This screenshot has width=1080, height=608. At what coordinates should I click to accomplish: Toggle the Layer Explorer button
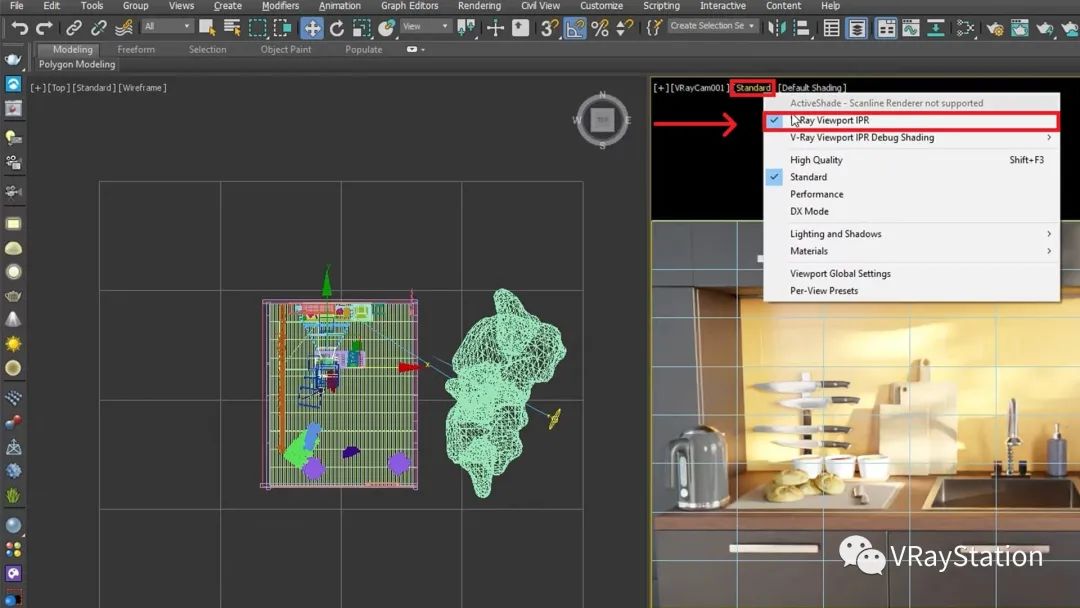(x=858, y=27)
